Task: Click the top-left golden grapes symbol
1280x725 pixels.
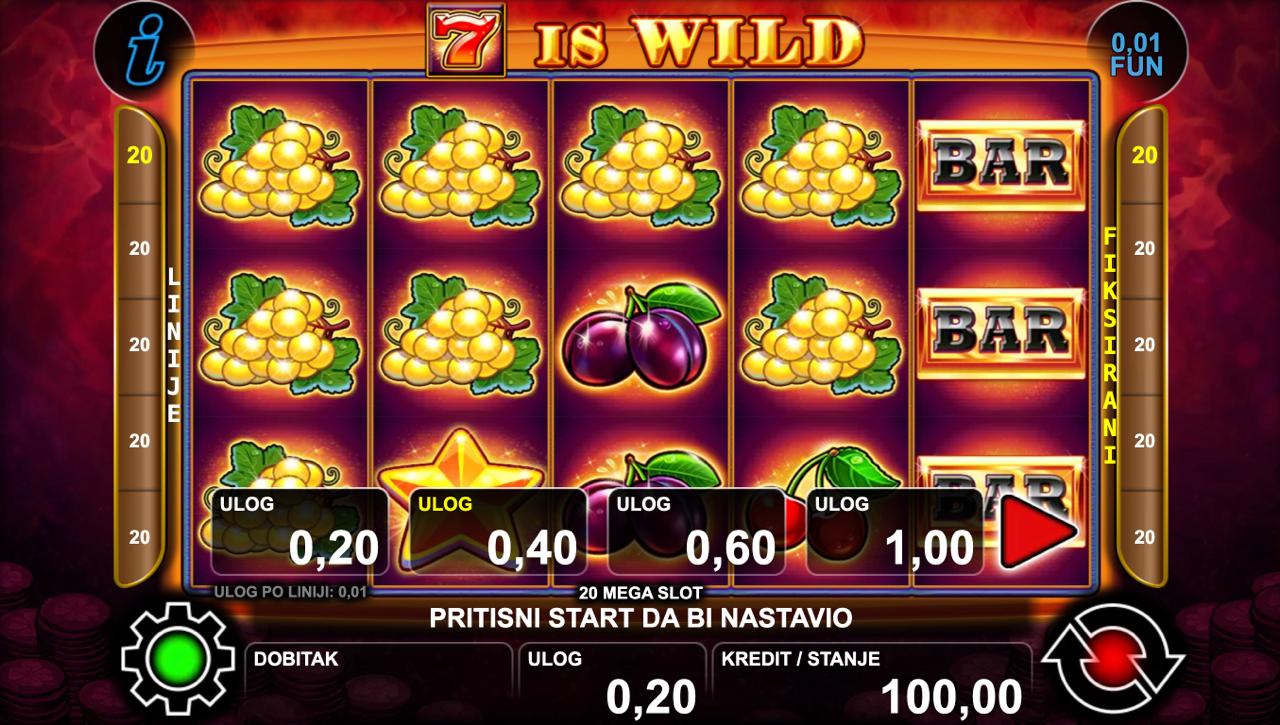Action: tap(279, 164)
